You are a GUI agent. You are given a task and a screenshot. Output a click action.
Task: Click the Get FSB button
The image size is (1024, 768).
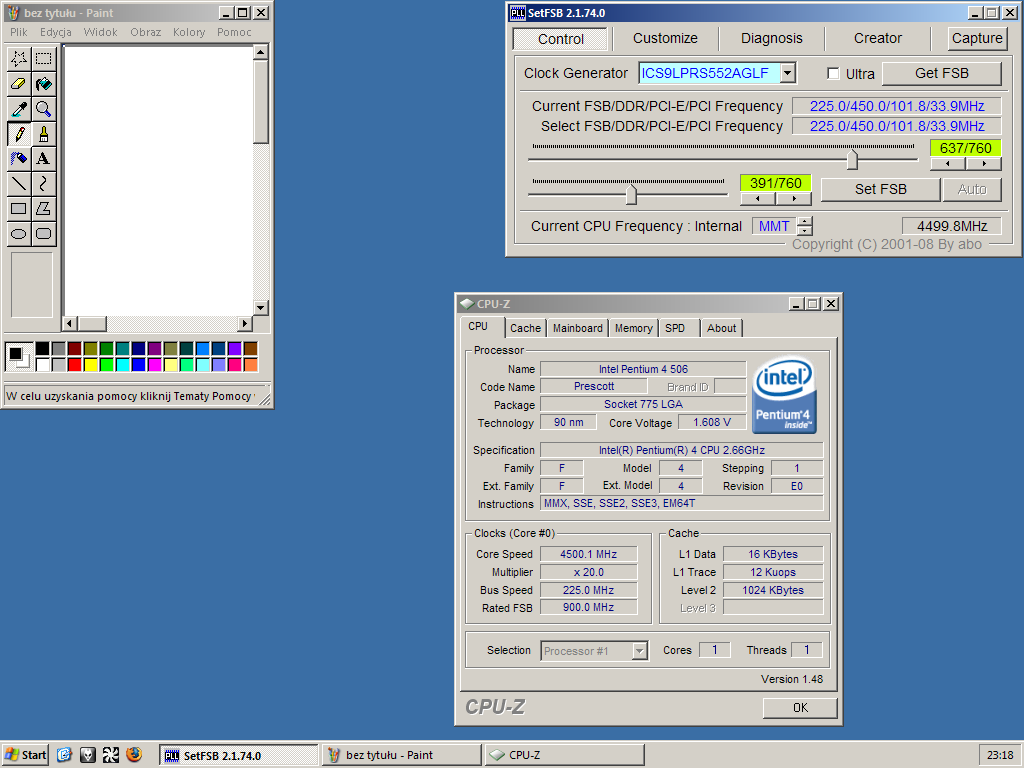click(x=942, y=73)
